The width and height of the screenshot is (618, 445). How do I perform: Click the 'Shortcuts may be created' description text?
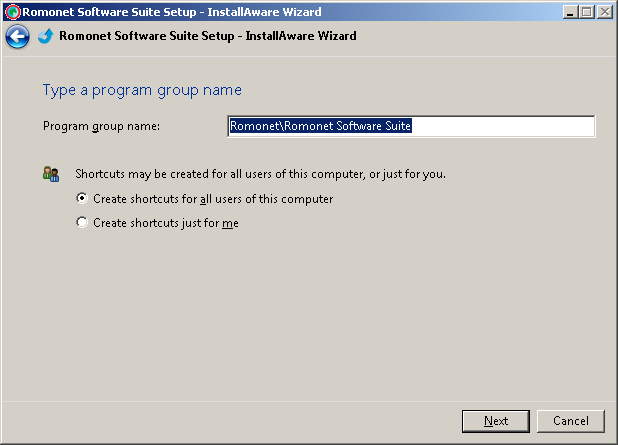261,174
